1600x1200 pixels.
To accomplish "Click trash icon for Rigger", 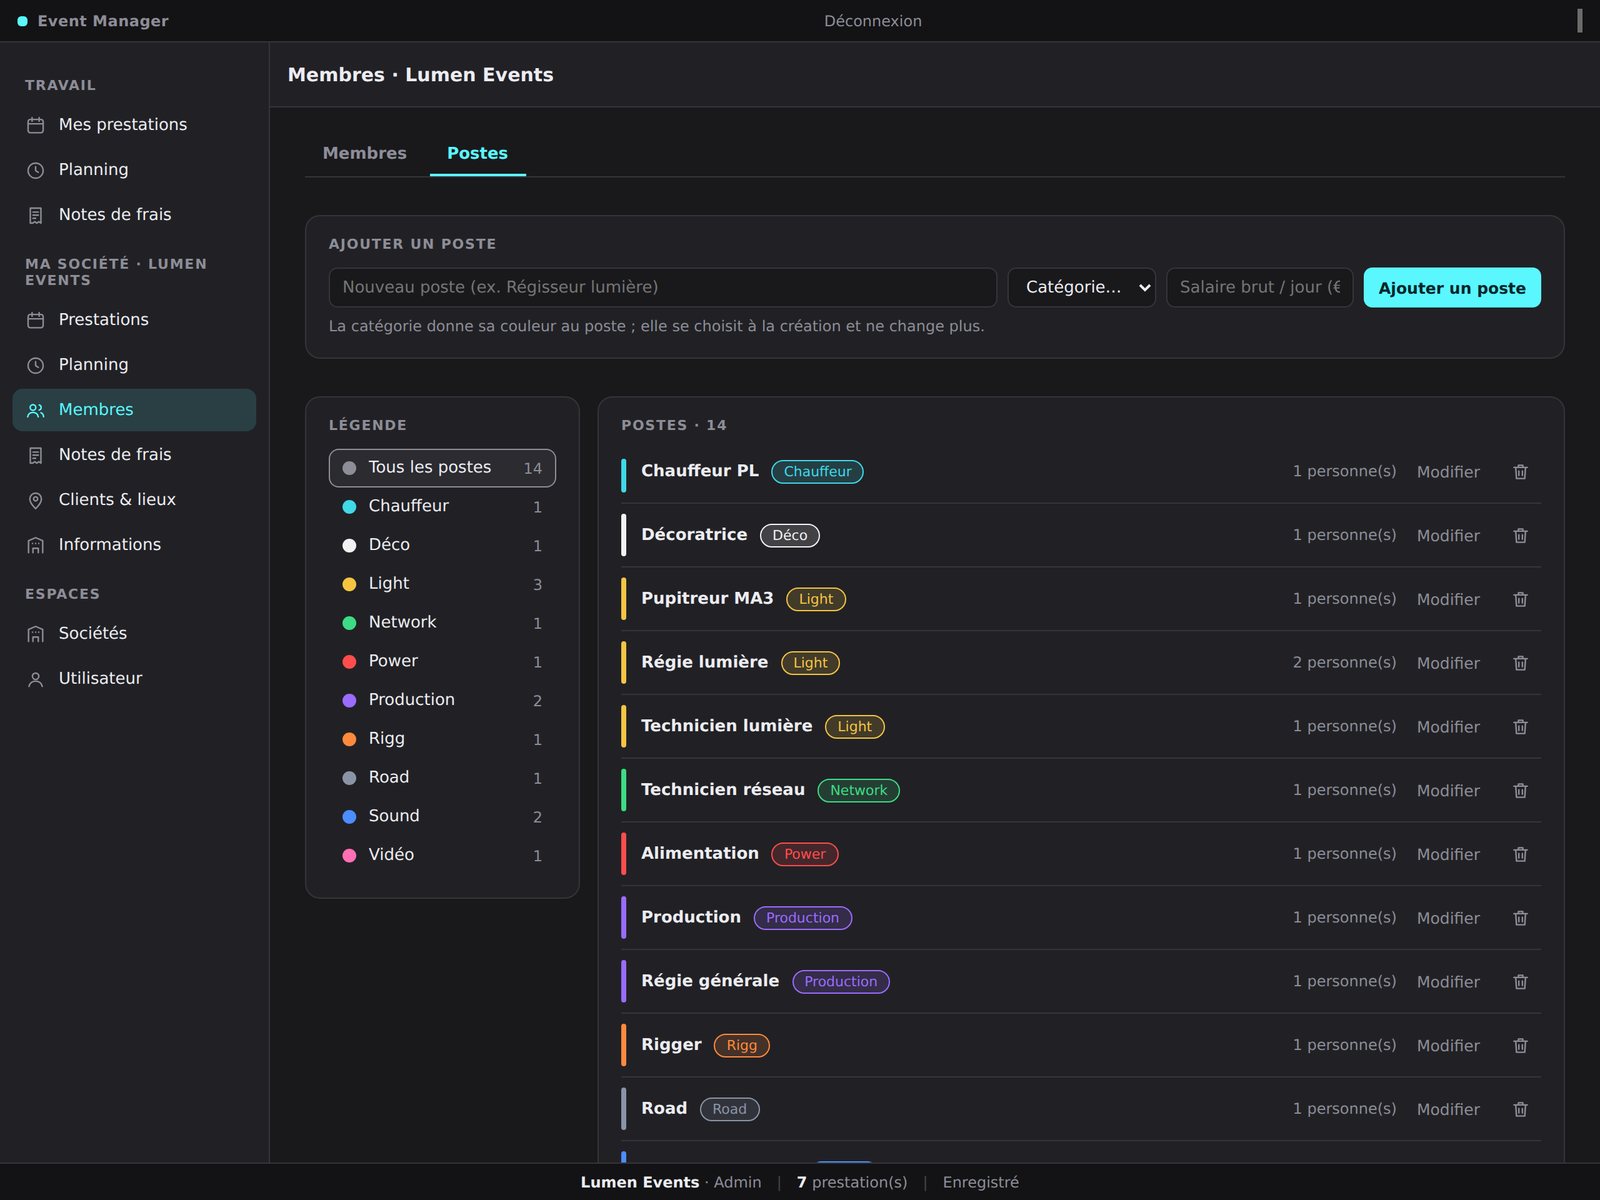I will pyautogui.click(x=1520, y=1046).
